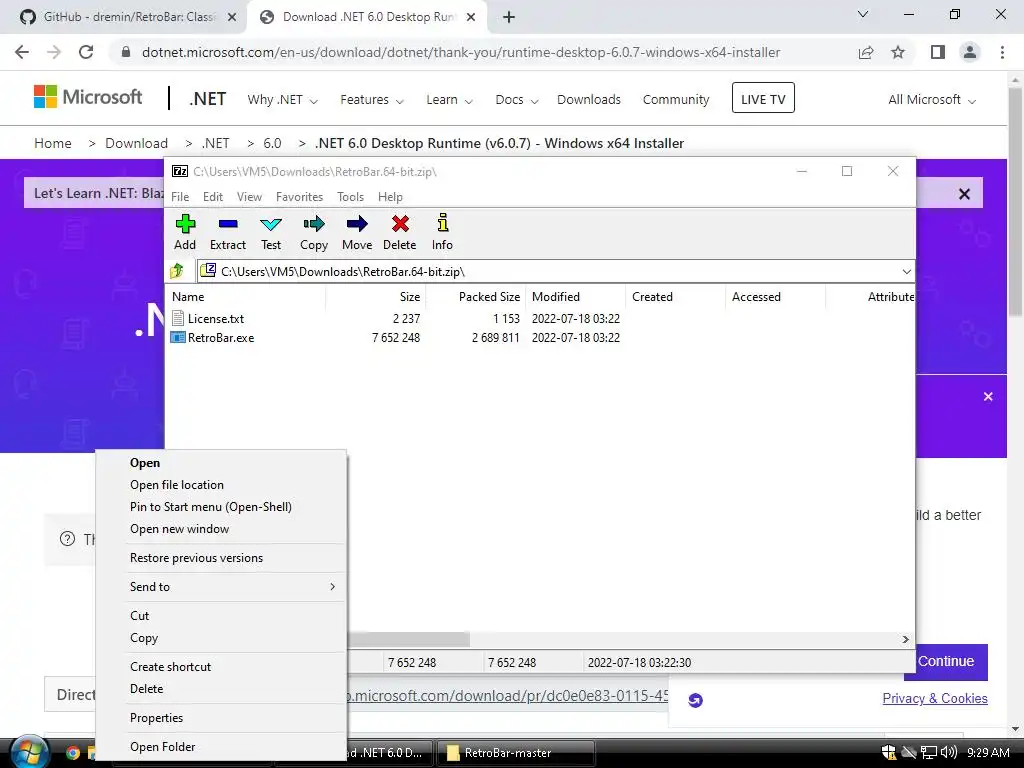The width and height of the screenshot is (1024, 768).
Task: Click the 7-Zip Copy toolbar icon
Action: tap(314, 232)
